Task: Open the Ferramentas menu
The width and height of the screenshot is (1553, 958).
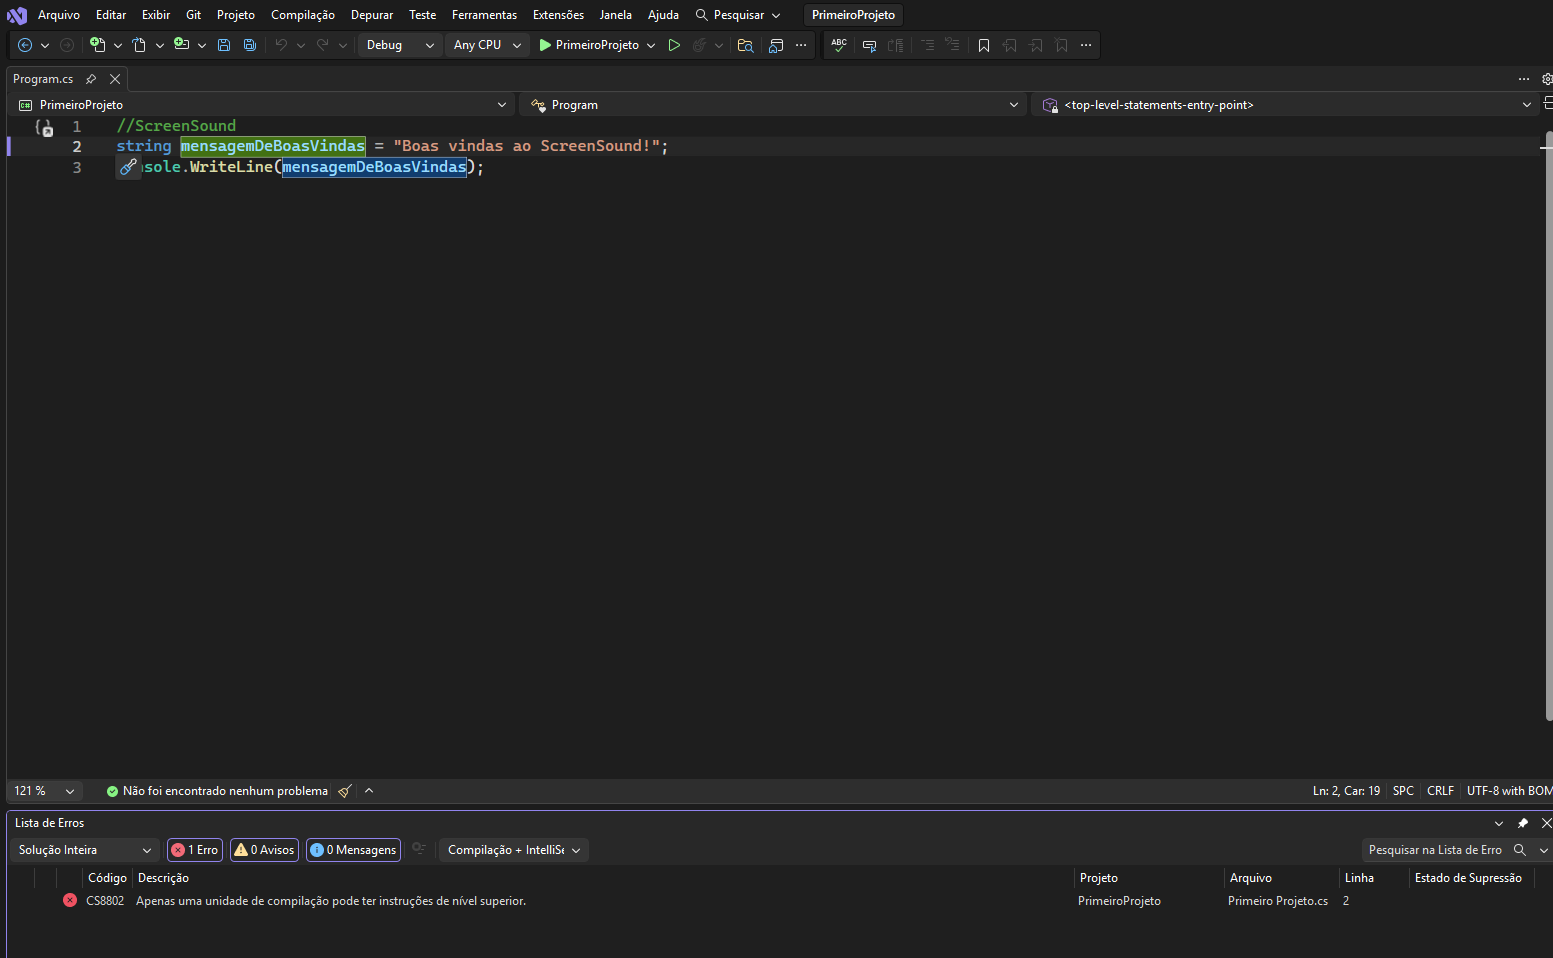Action: [484, 15]
